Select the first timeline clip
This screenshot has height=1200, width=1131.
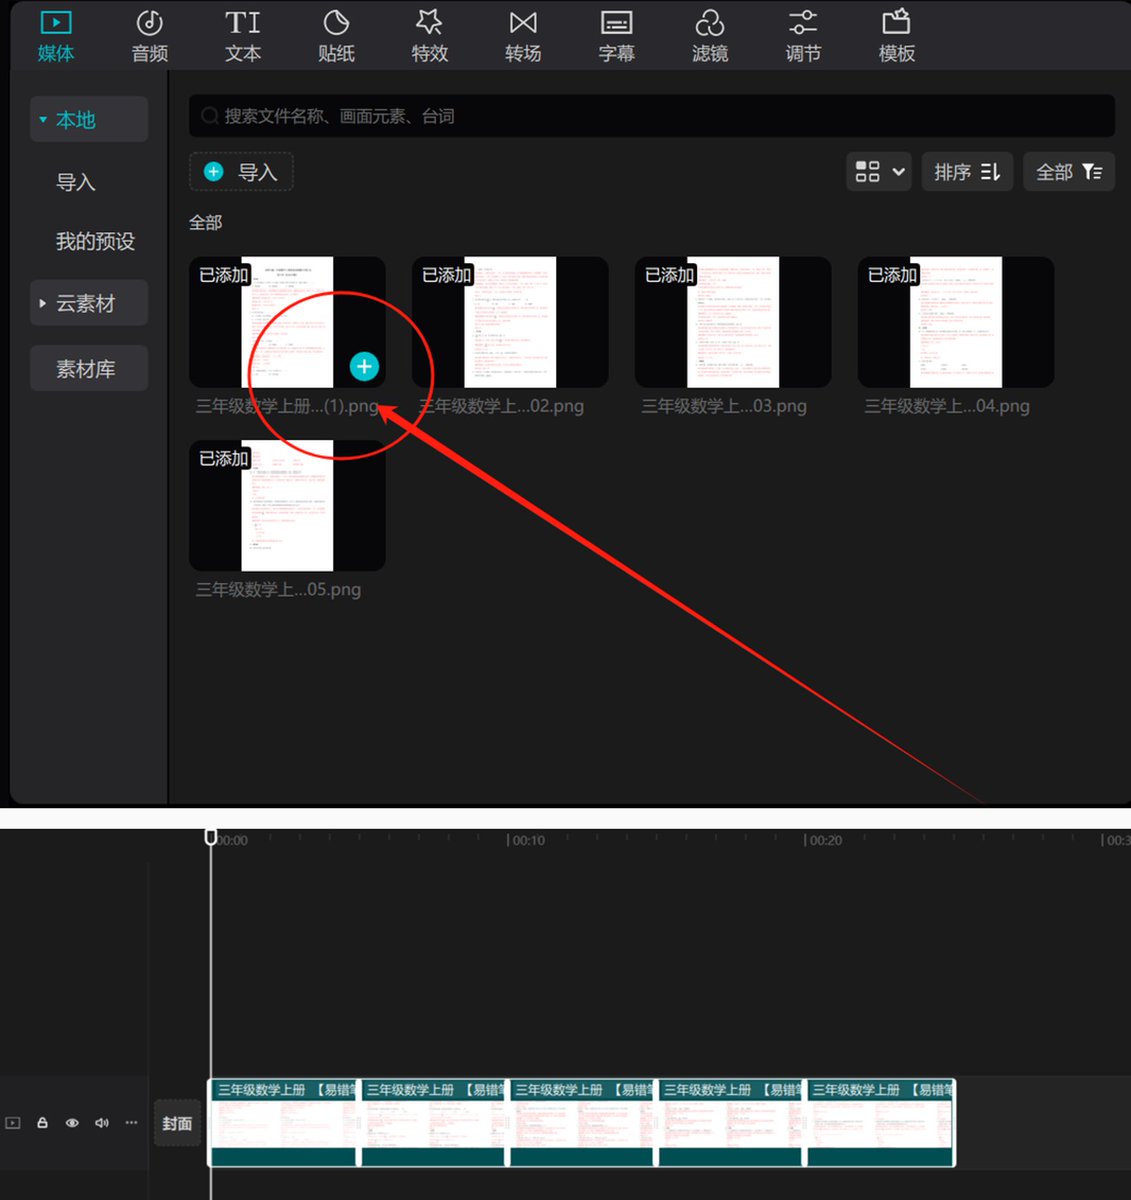coord(283,1122)
